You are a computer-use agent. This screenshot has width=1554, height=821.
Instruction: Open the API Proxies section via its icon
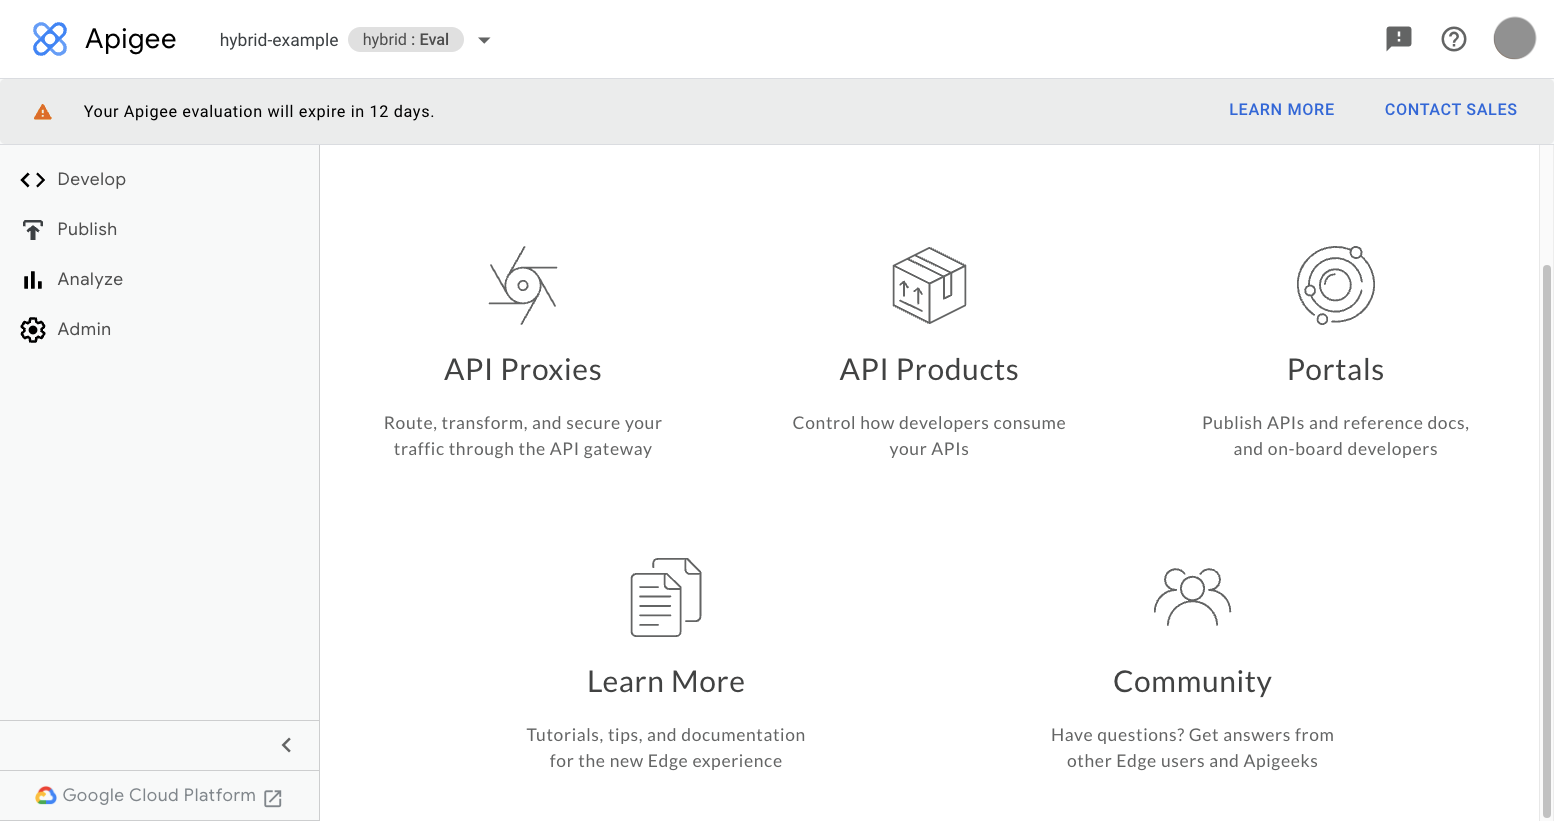coord(522,285)
